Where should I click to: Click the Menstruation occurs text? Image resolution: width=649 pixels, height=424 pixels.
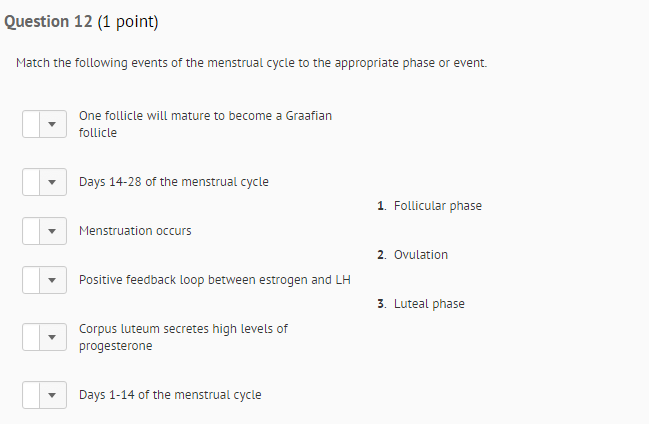coord(135,231)
